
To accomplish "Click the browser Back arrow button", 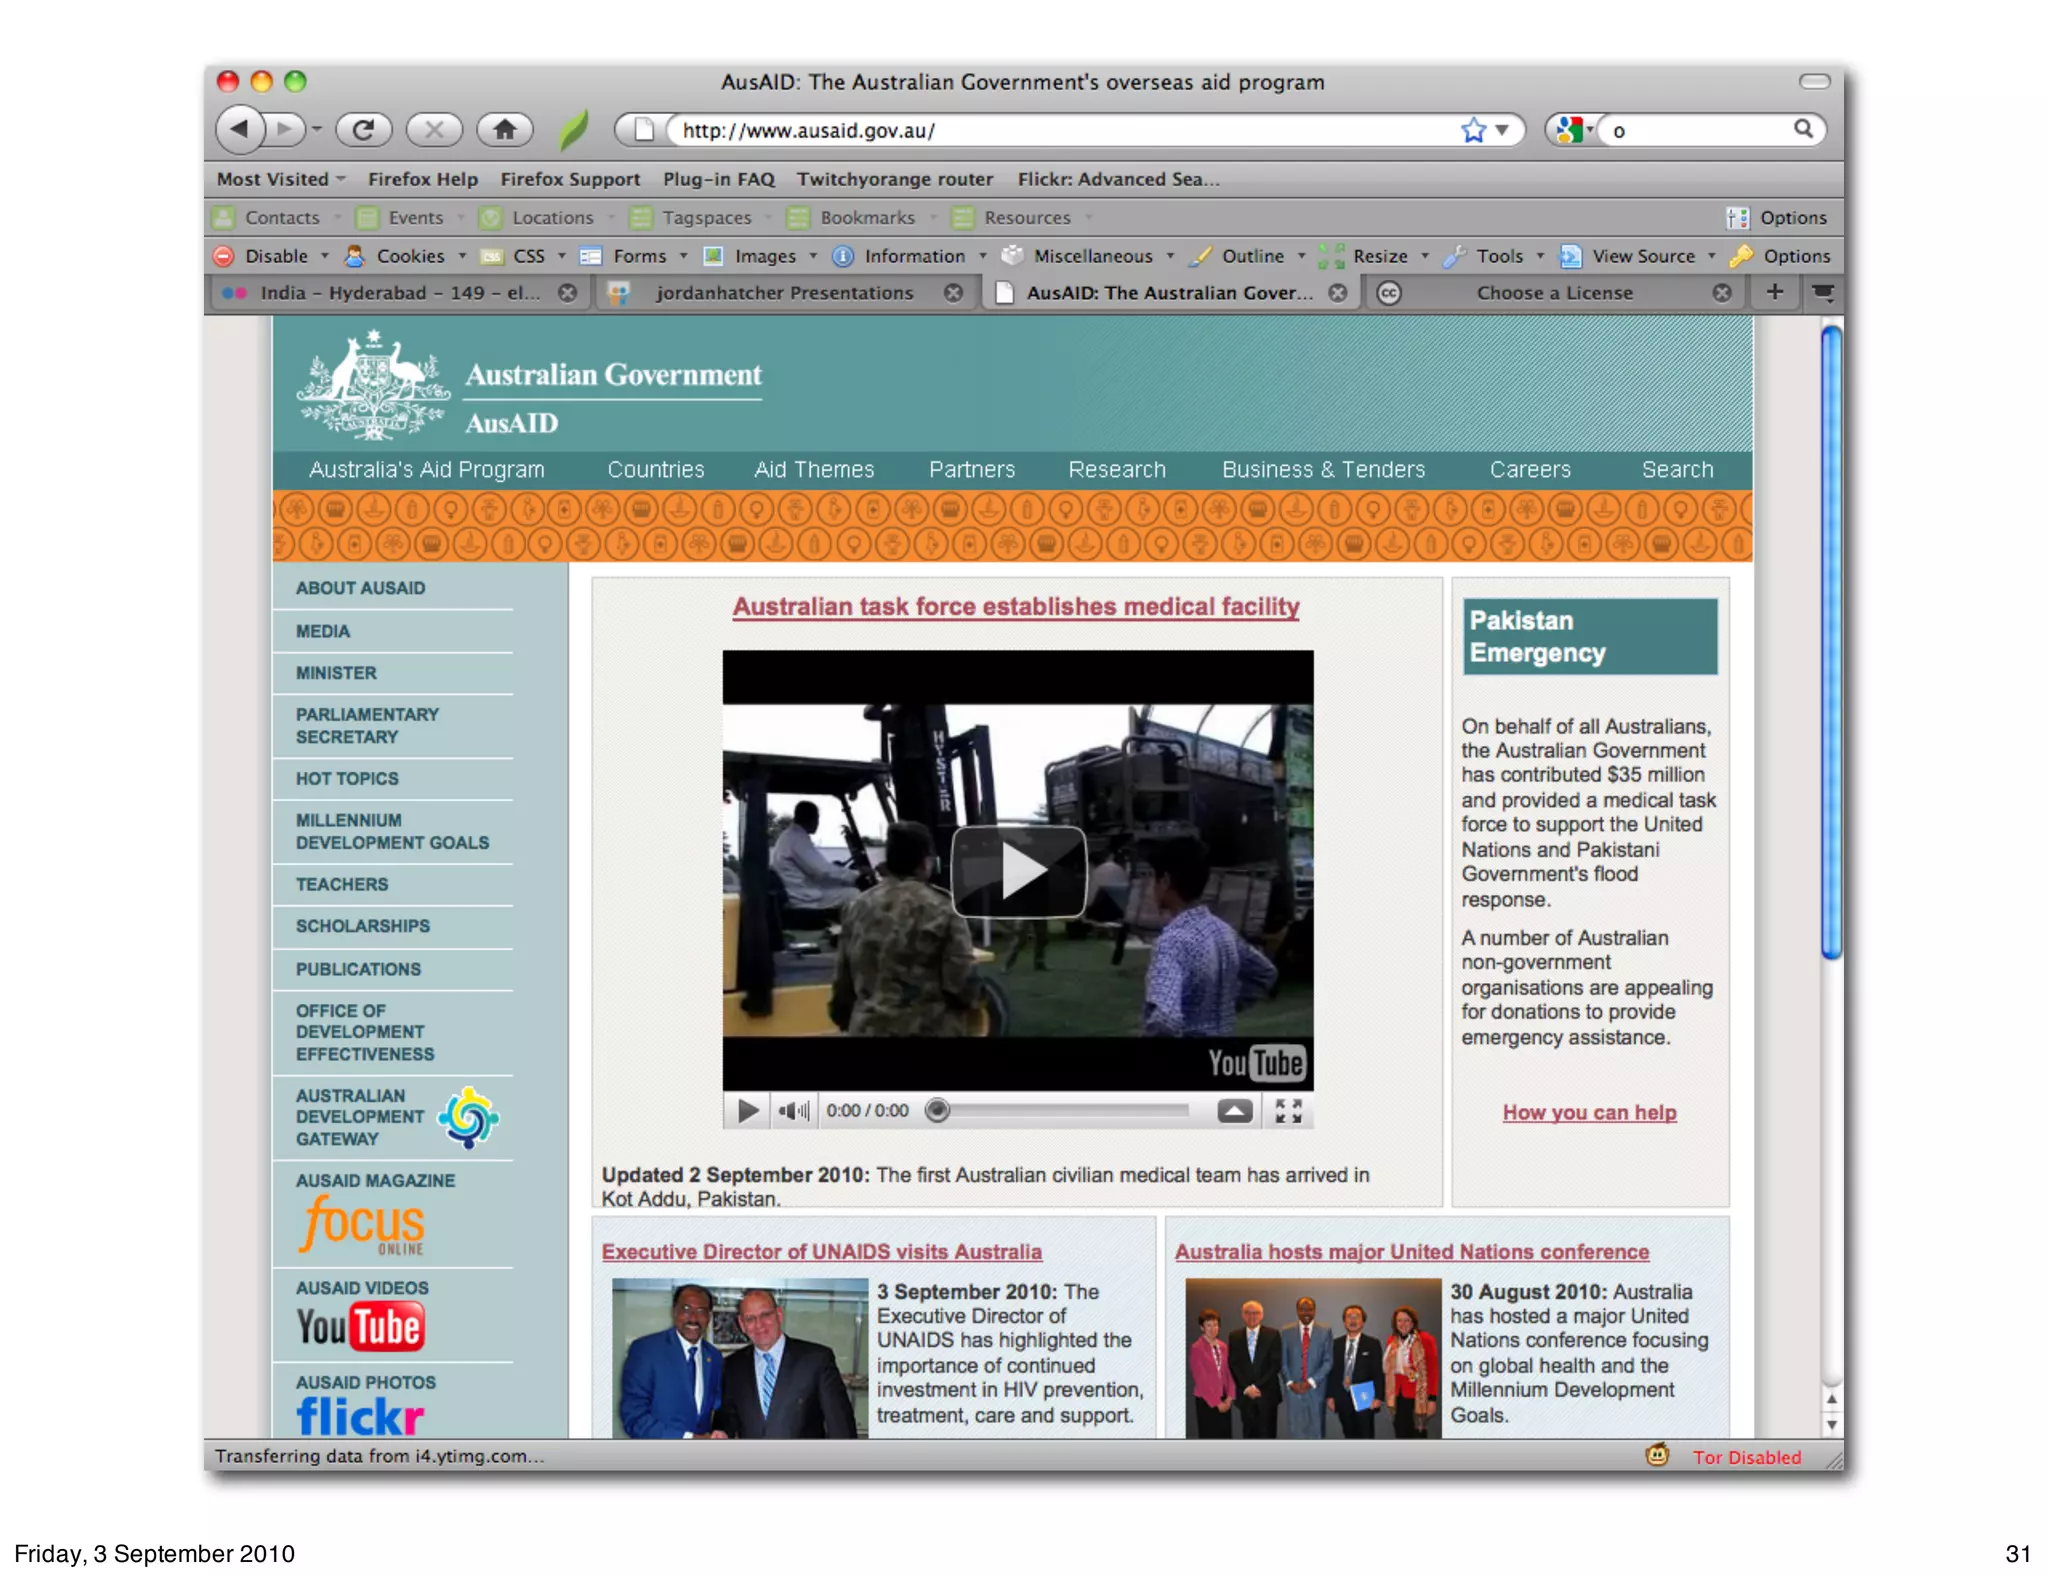I will (240, 130).
